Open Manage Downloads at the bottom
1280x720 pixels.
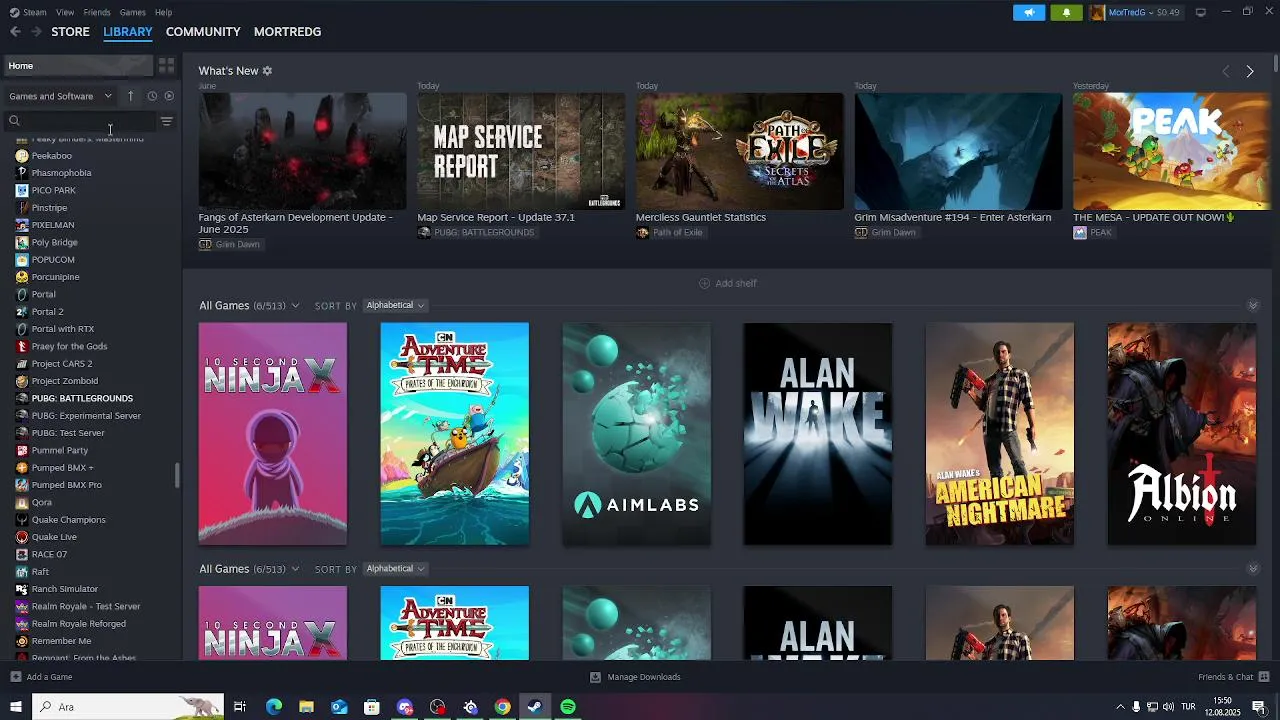[635, 677]
